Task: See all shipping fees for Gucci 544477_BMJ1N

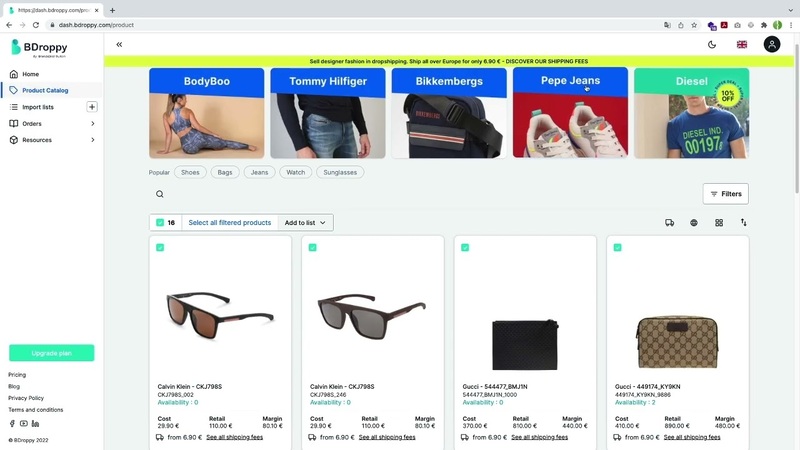Action: pyautogui.click(x=539, y=437)
